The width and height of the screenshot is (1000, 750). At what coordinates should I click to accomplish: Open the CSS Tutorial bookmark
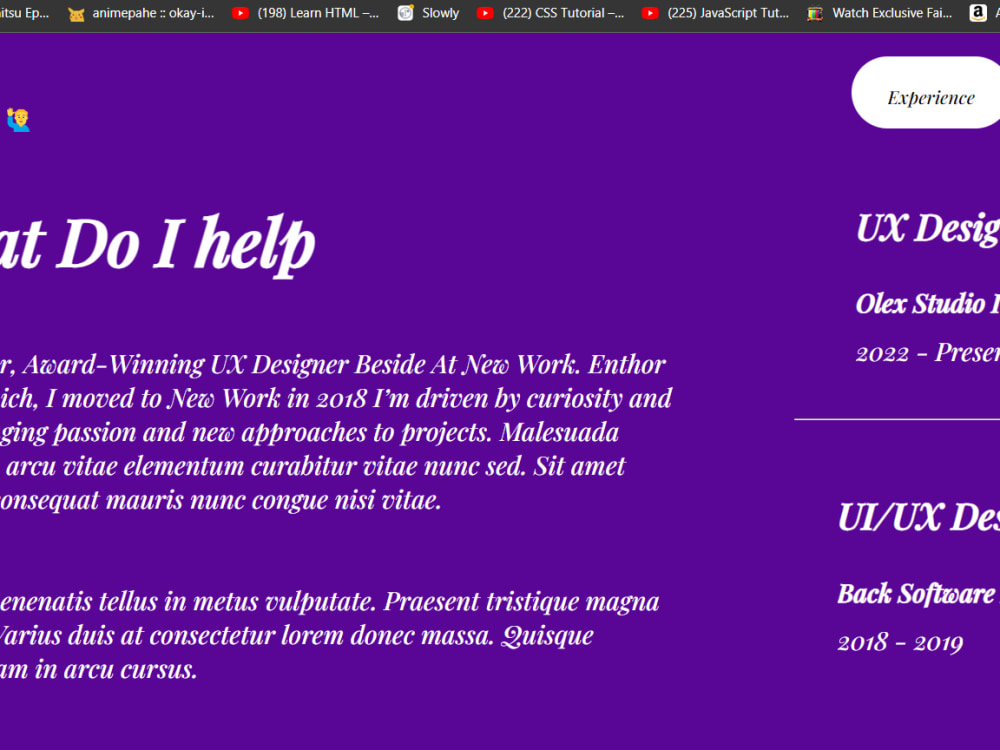pos(551,13)
